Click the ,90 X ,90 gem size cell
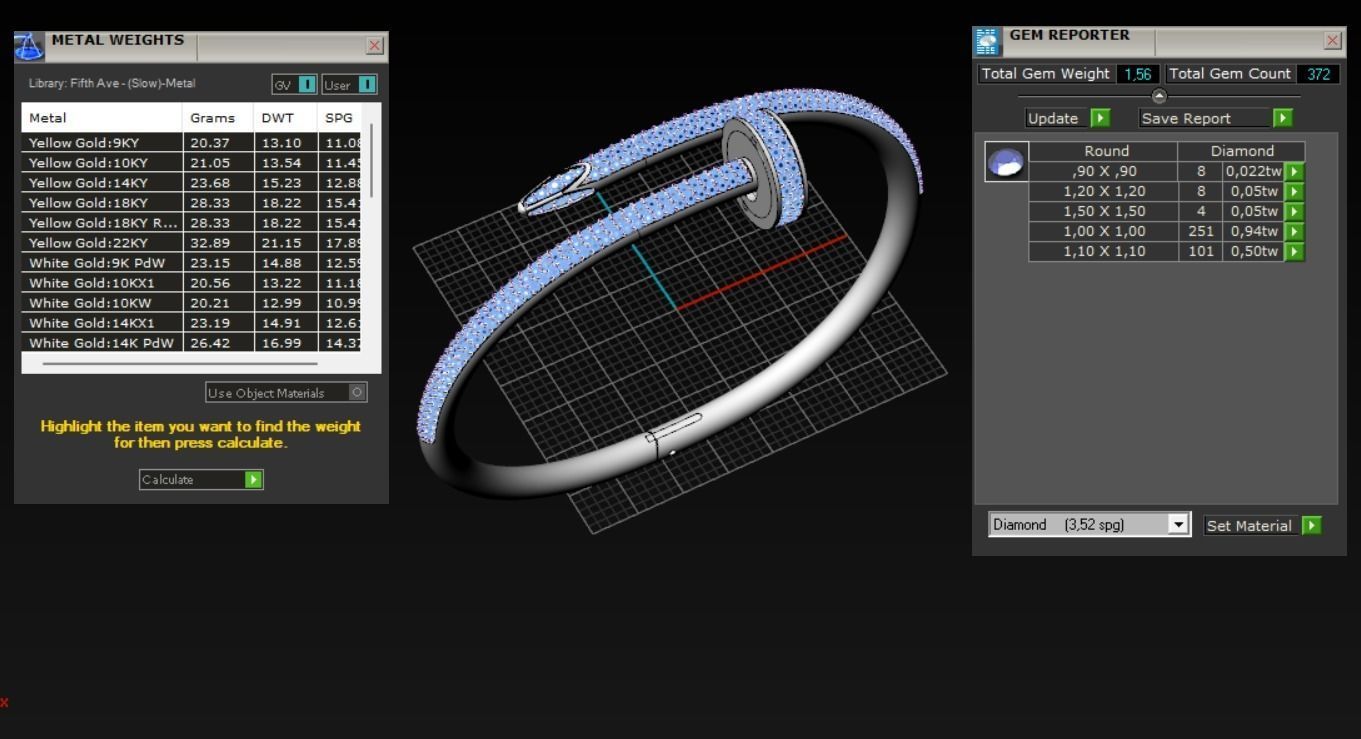Screen dimensions: 1361x739 tap(1103, 171)
